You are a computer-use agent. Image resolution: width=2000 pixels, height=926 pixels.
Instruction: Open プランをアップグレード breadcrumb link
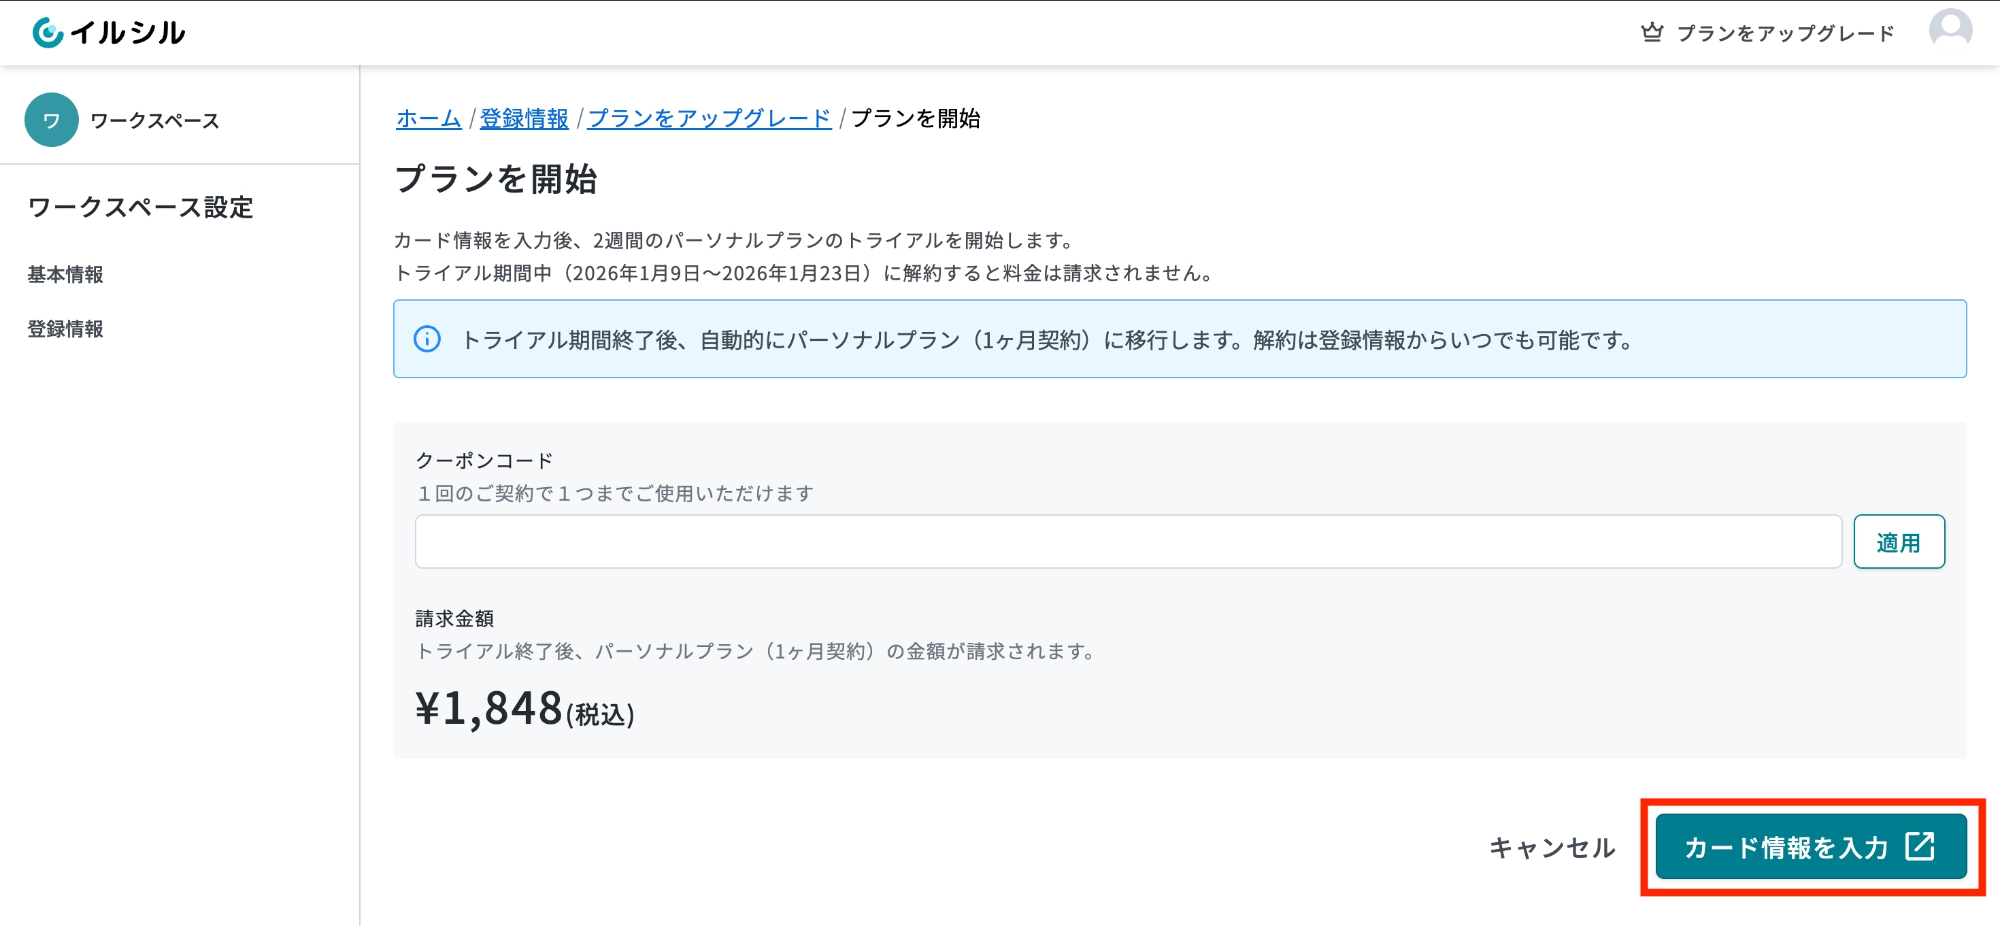click(709, 118)
